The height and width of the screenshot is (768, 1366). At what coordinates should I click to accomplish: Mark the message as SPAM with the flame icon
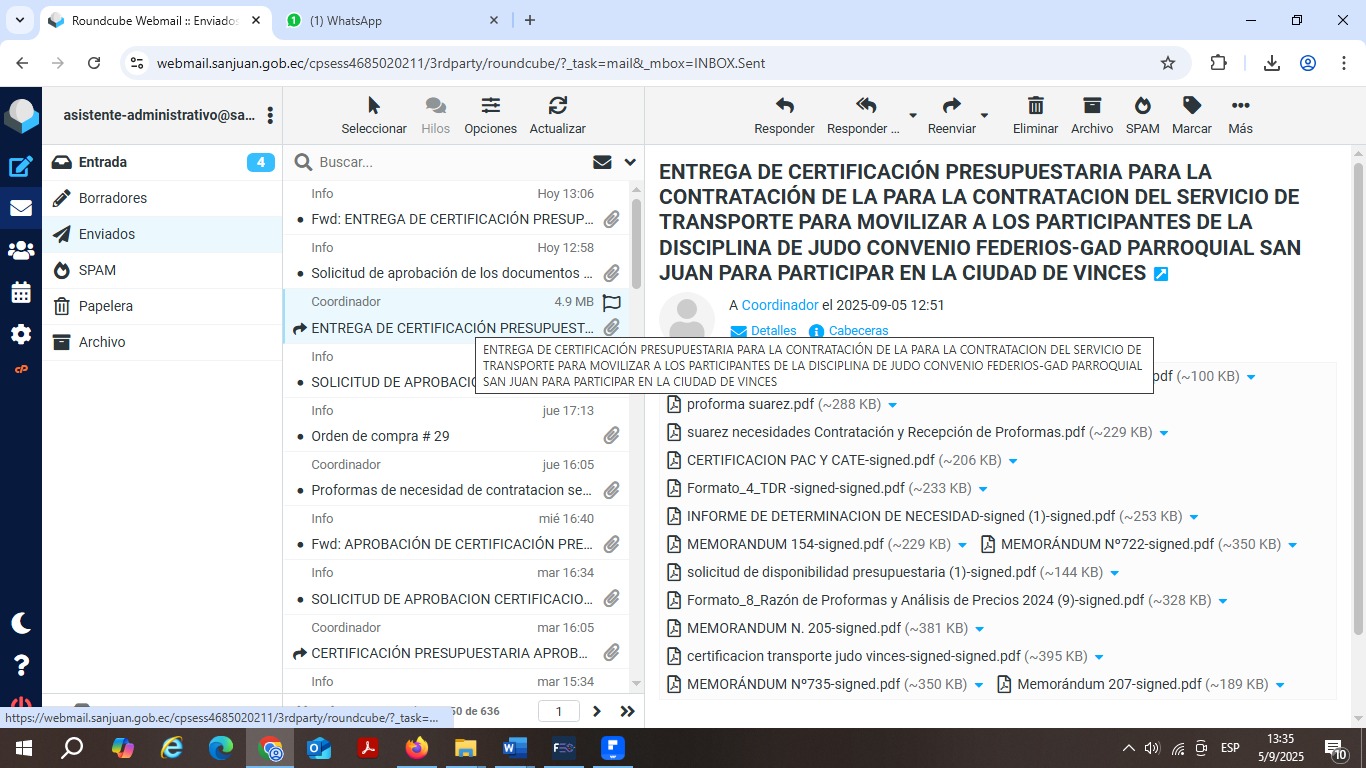pyautogui.click(x=1142, y=106)
